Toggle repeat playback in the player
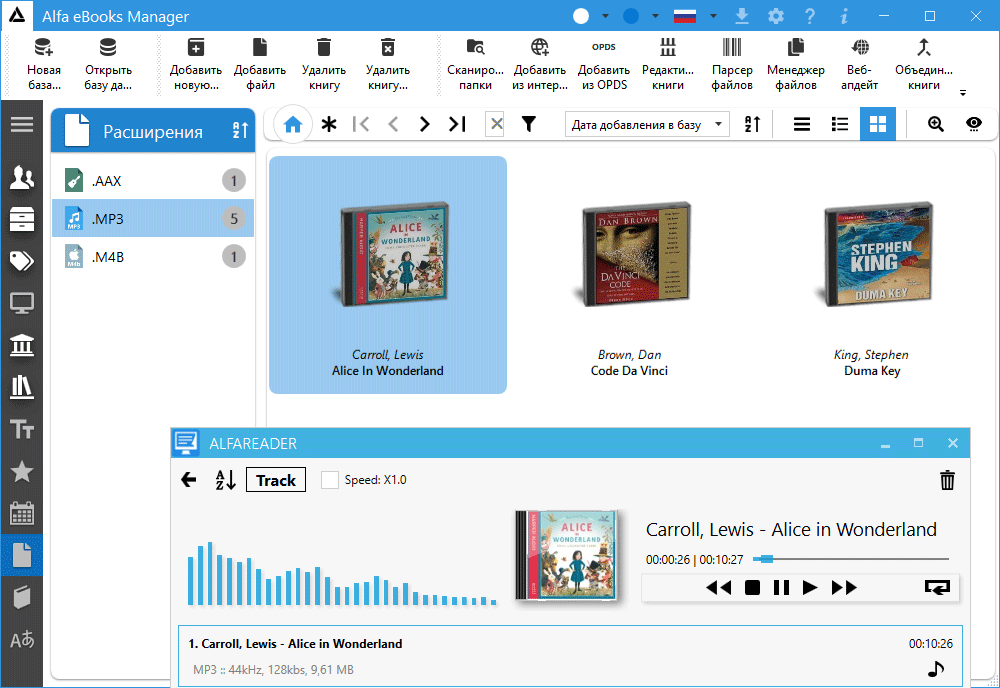The image size is (1000, 688). (938, 588)
